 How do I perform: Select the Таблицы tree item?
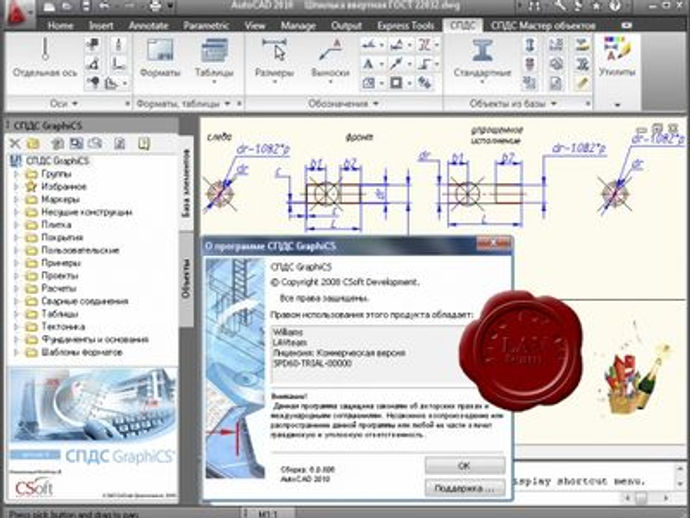pyautogui.click(x=60, y=314)
